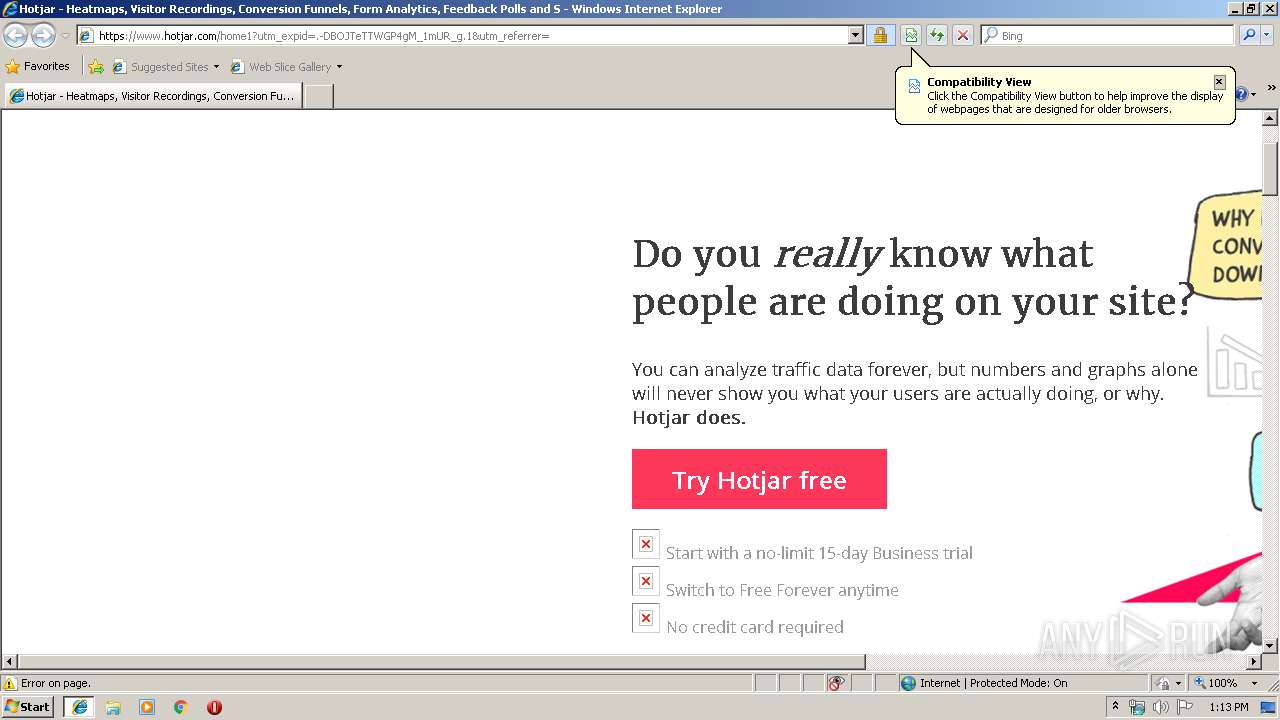The height and width of the screenshot is (720, 1280).
Task: Click the vertical scrollbar thumb
Action: [x=1271, y=169]
